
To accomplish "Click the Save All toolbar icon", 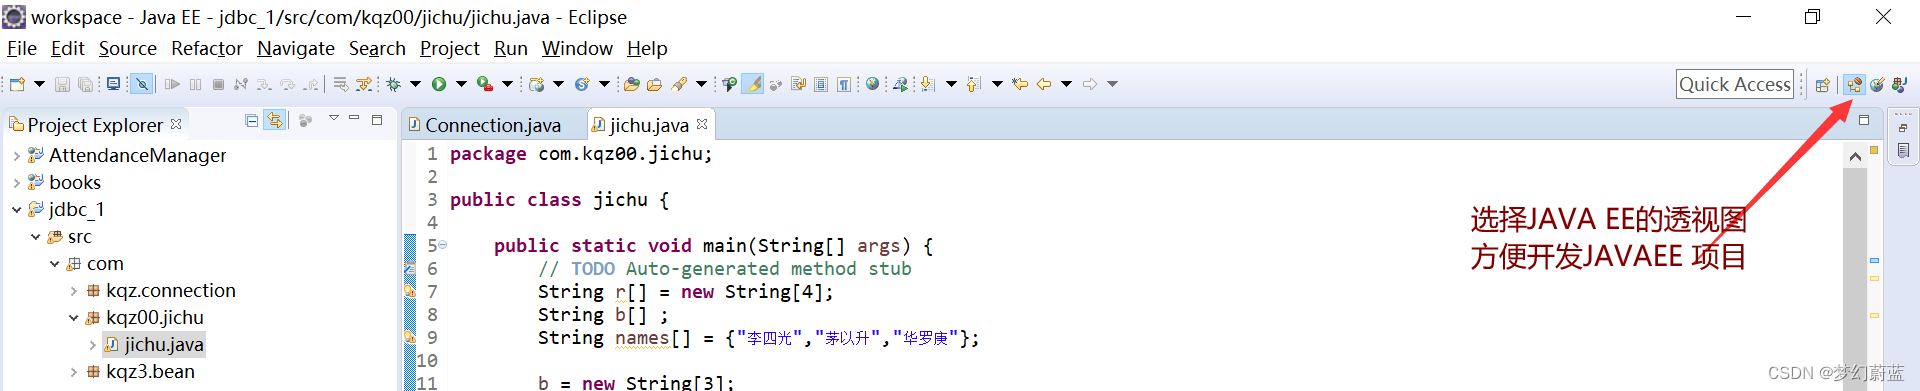I will 85,84.
